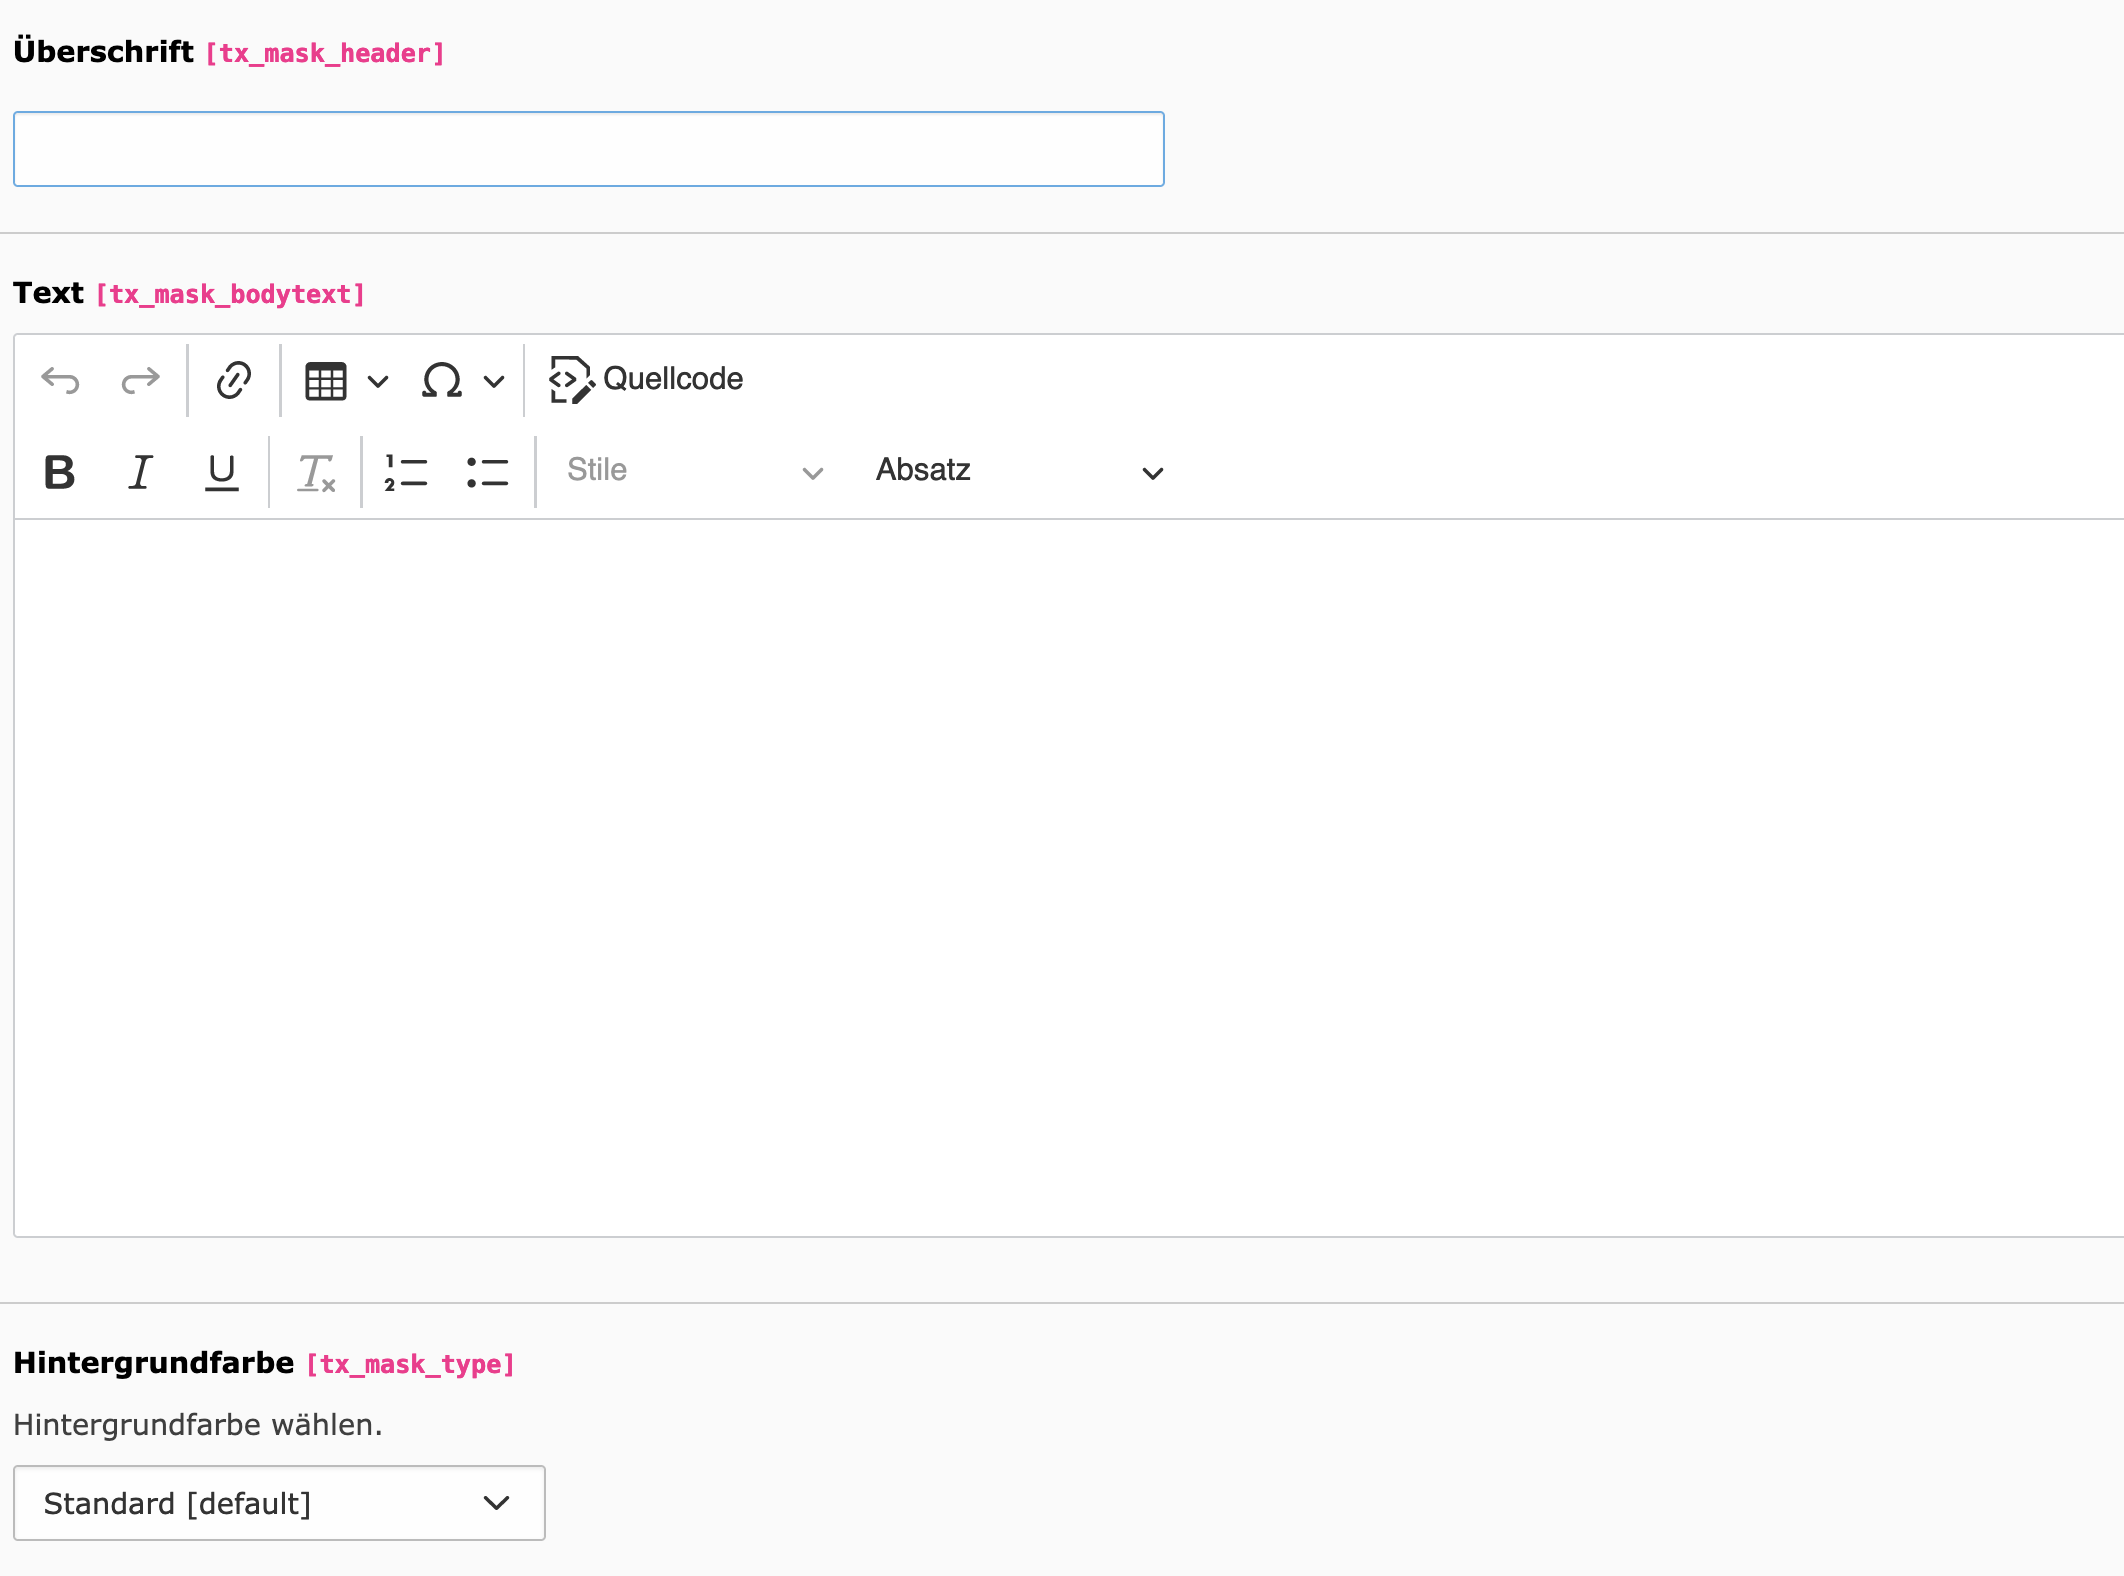2124x1576 pixels.
Task: Open the Stile styles dropdown
Action: (x=694, y=471)
